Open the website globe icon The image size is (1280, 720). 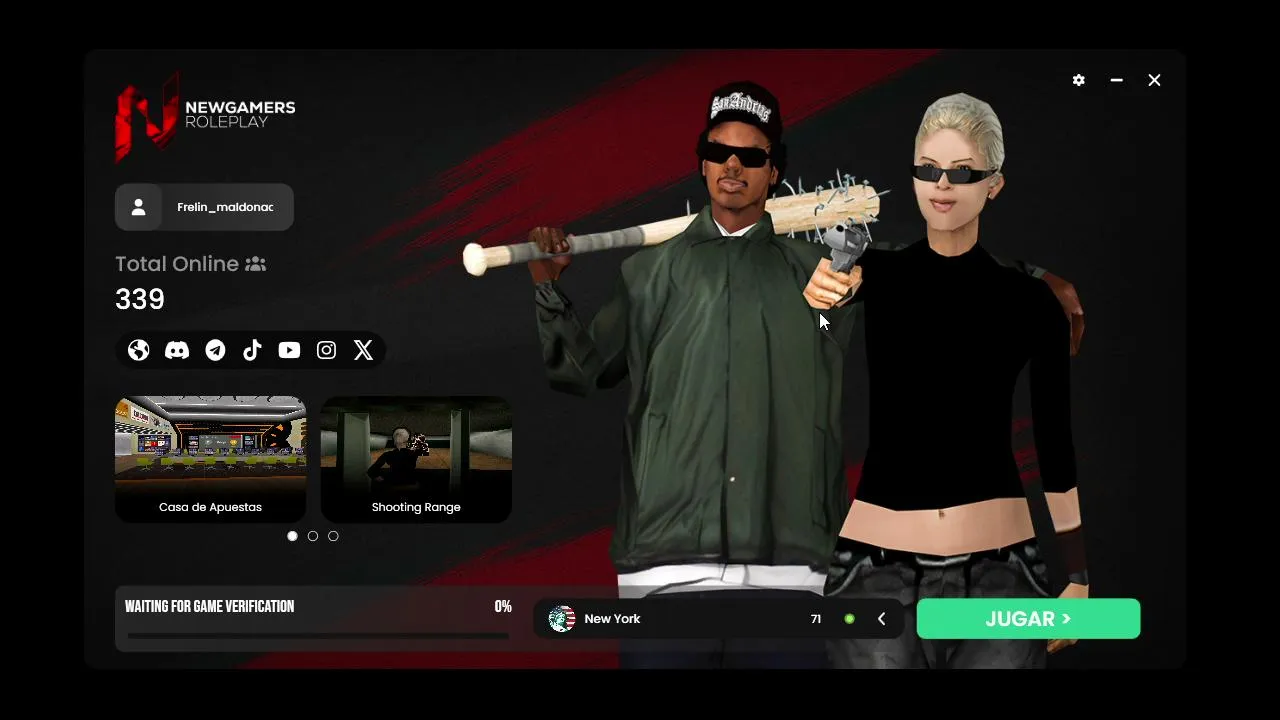(139, 350)
